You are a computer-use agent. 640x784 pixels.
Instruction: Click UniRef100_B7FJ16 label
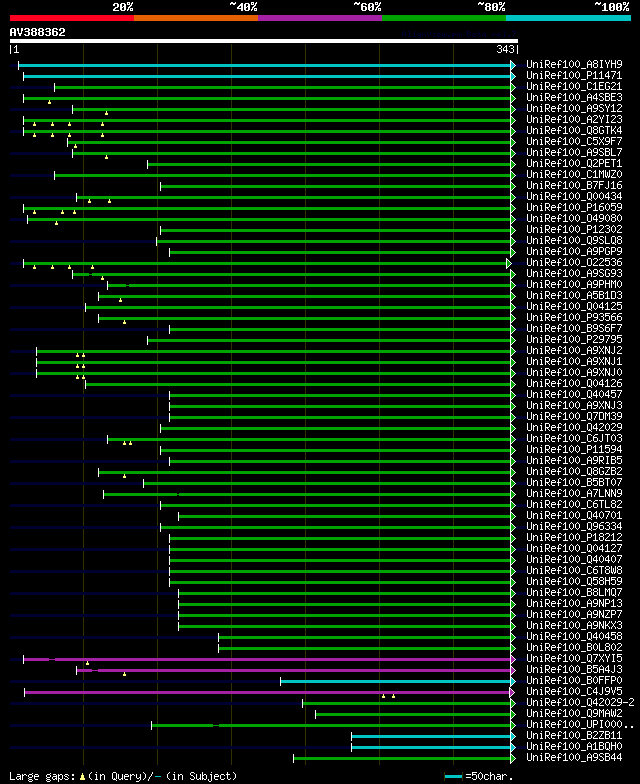pos(574,186)
